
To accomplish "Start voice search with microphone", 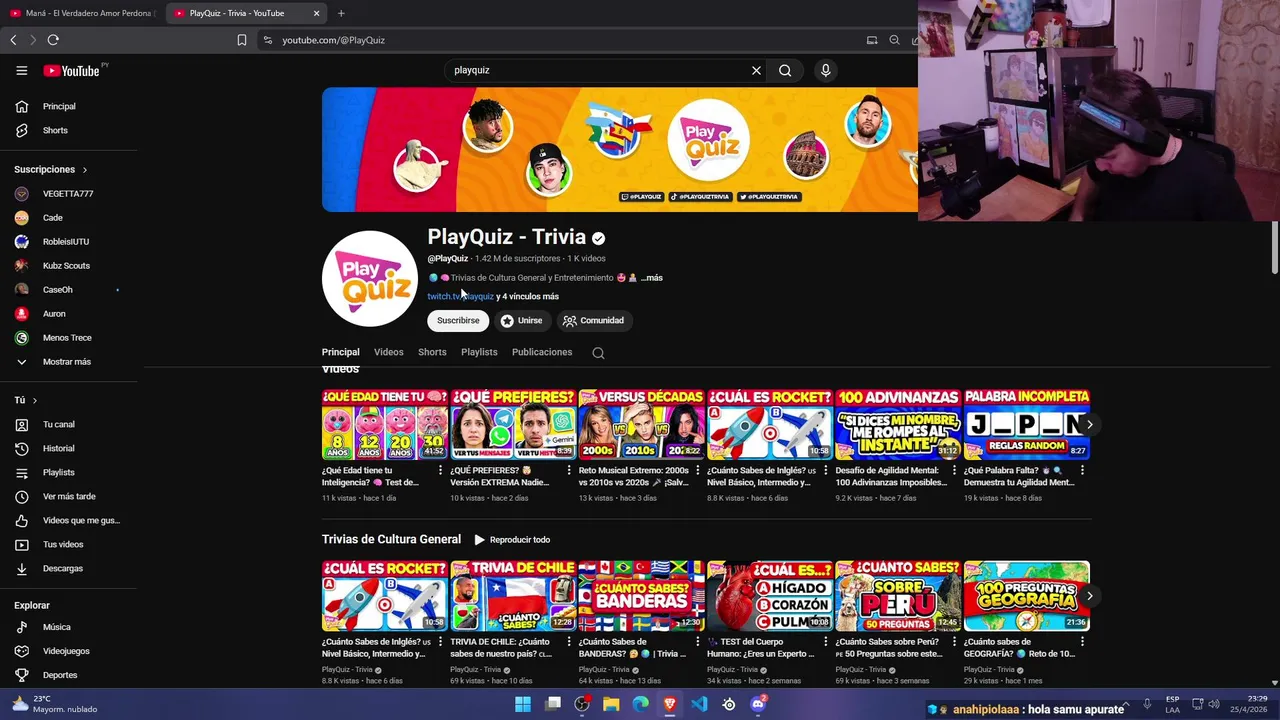I will click(x=825, y=70).
